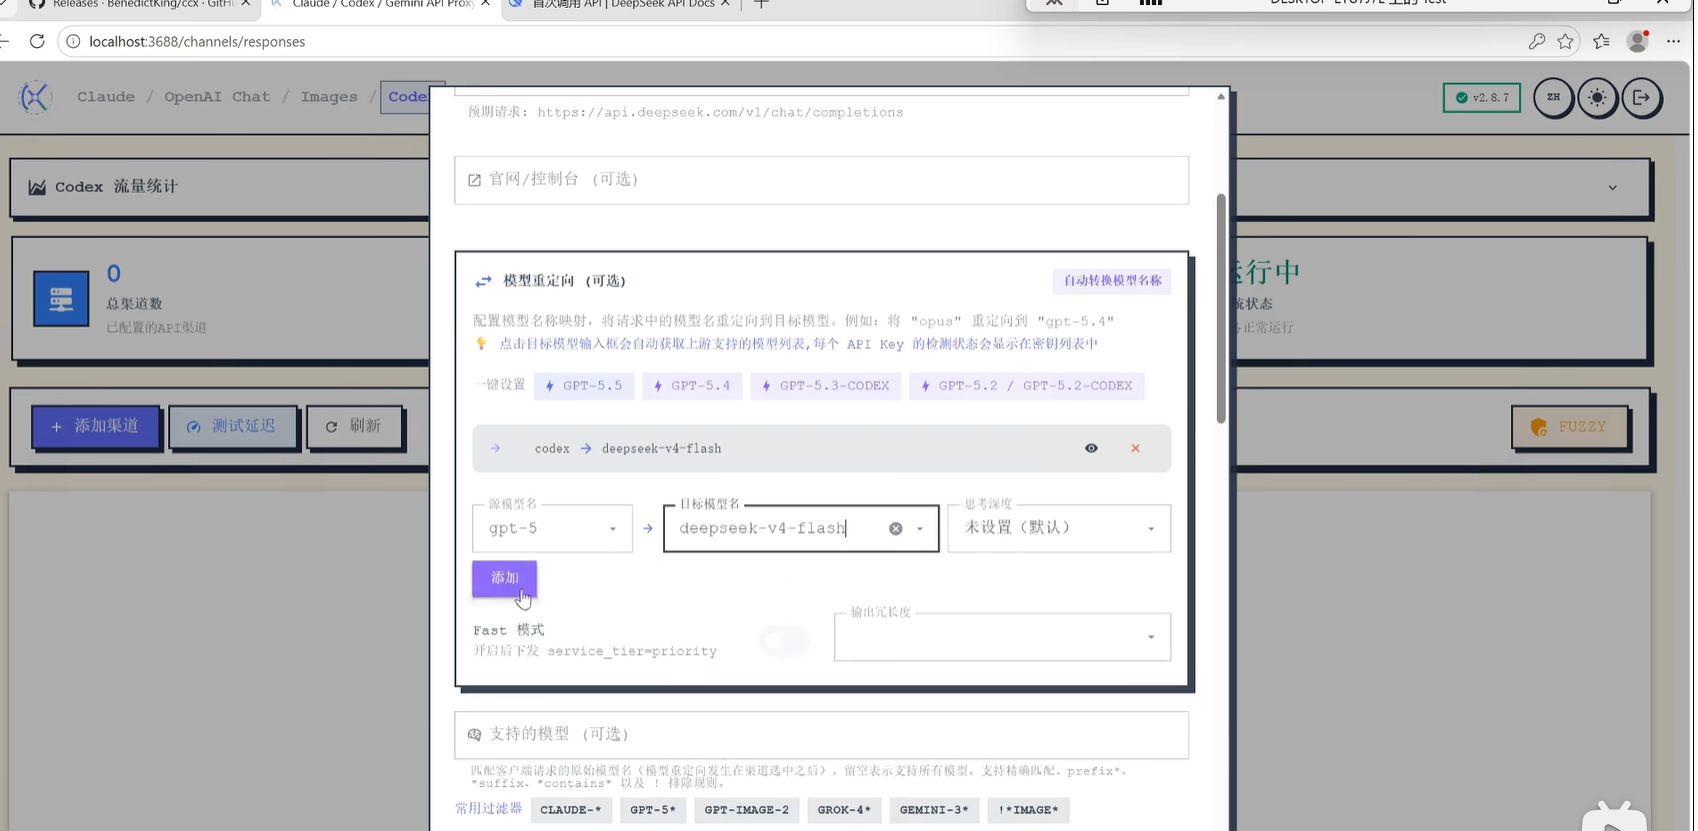
Task: Clear the target model name field
Action: (x=896, y=528)
